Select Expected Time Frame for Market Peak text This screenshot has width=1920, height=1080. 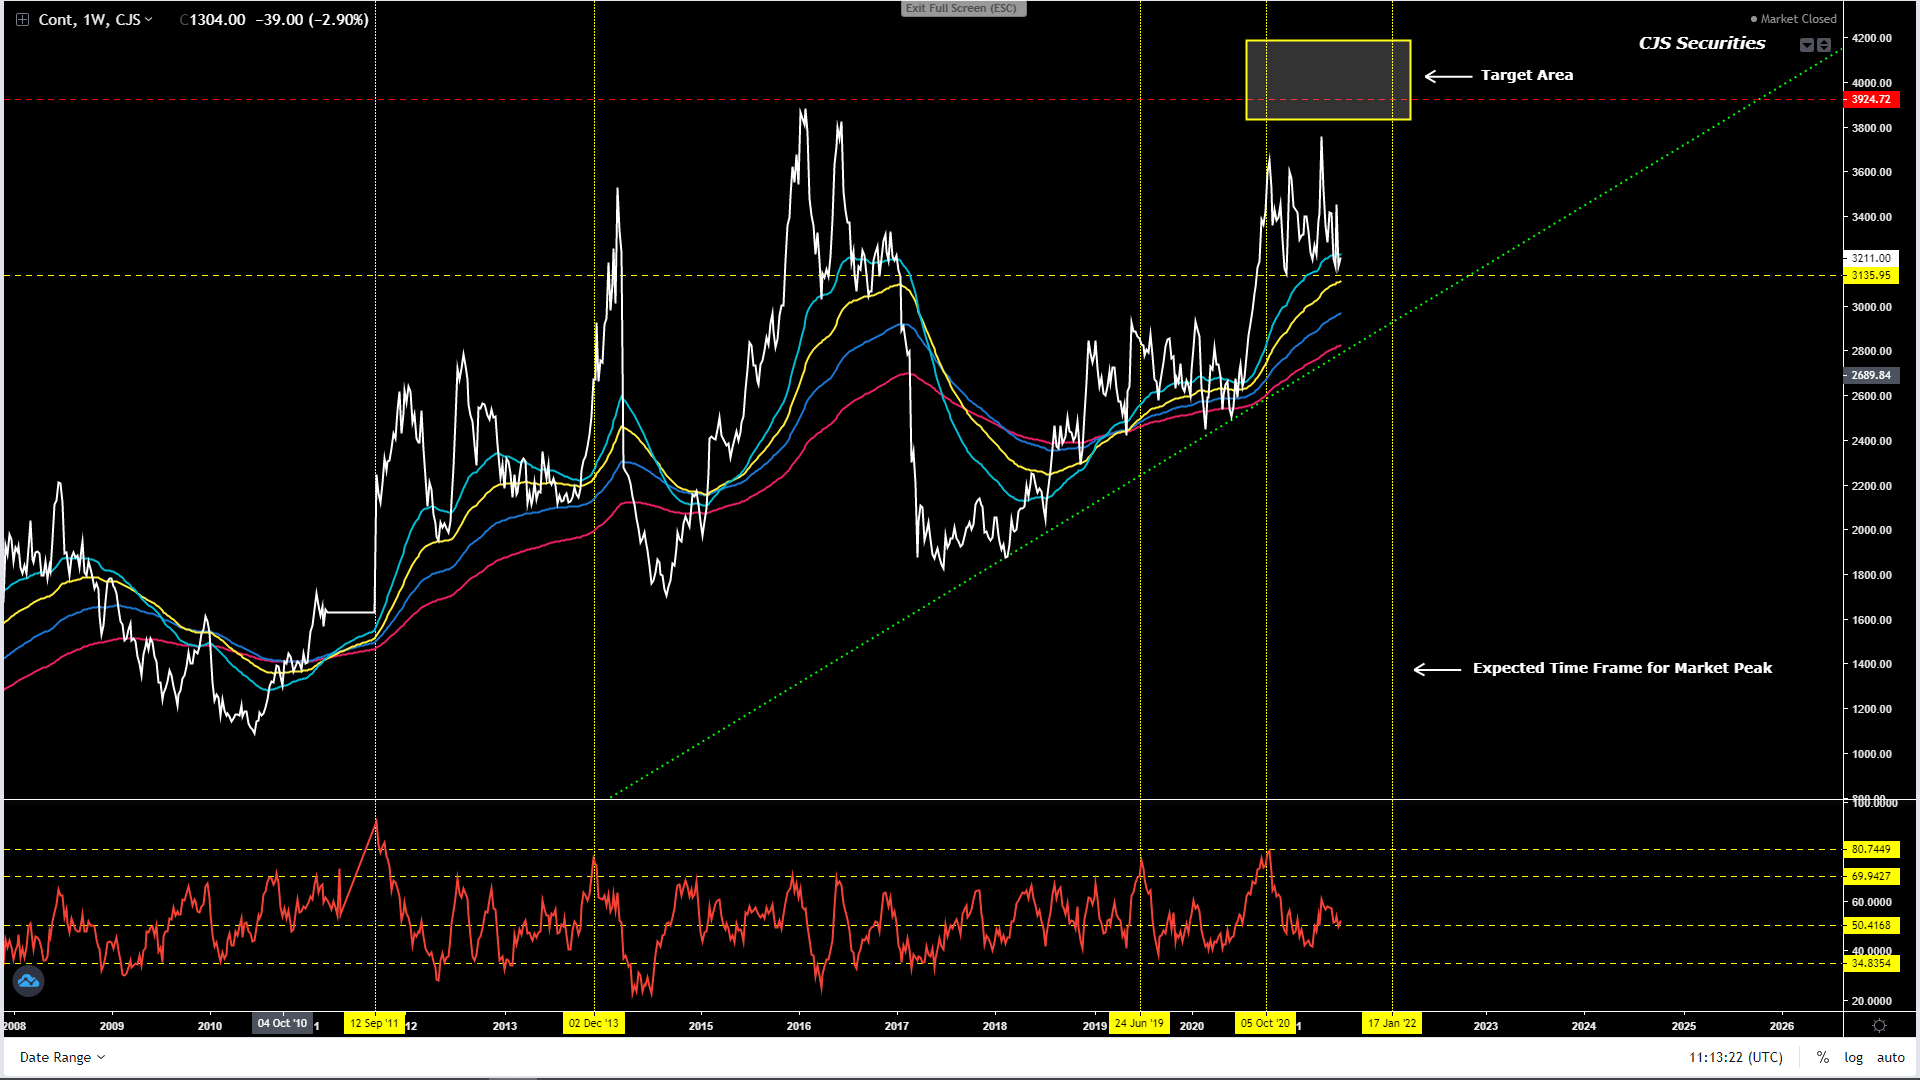point(1621,668)
